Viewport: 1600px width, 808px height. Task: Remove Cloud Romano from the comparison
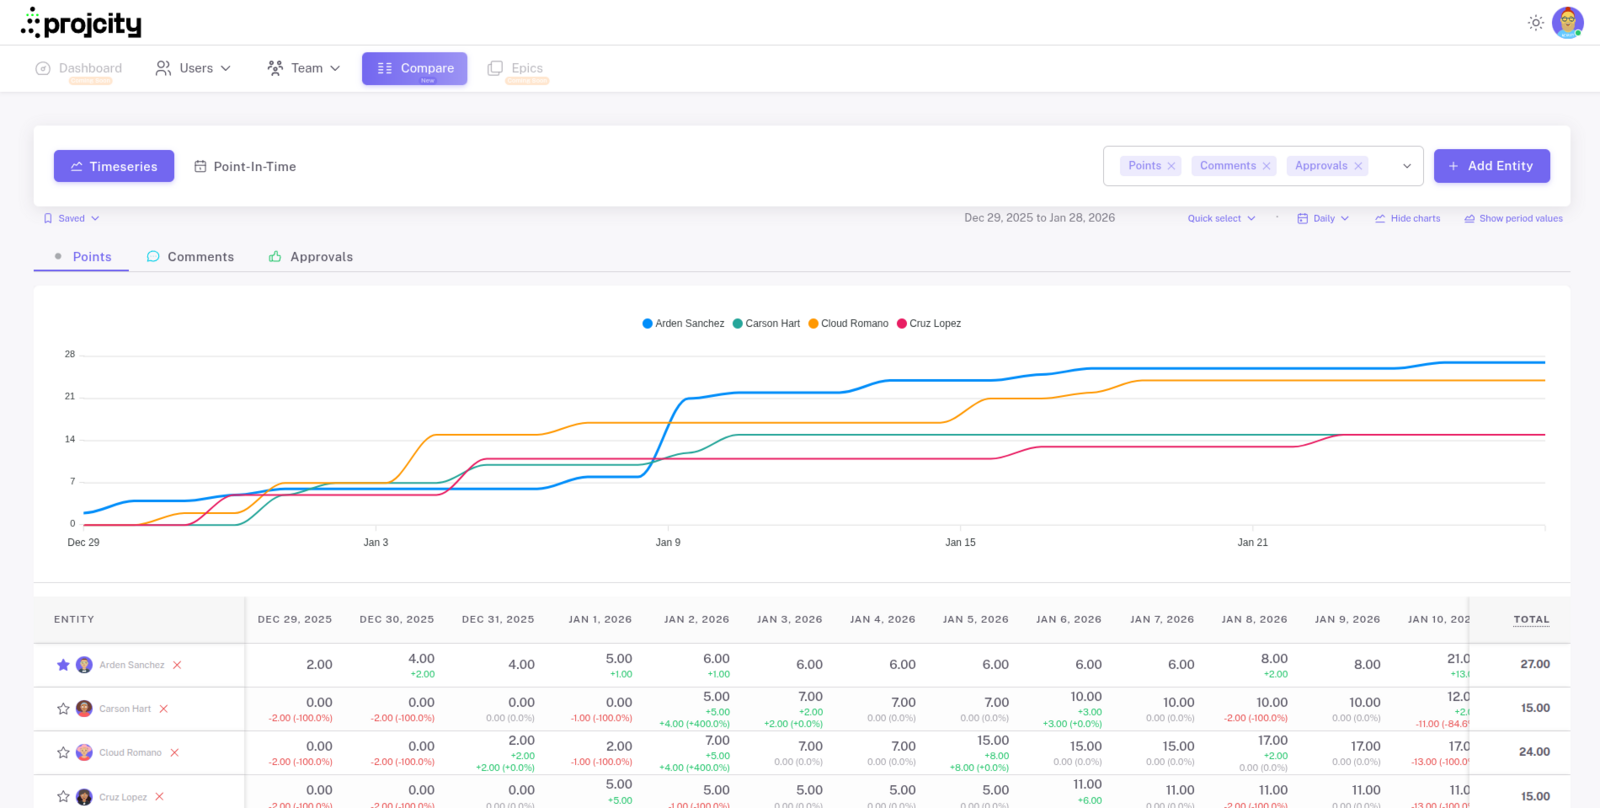174,753
